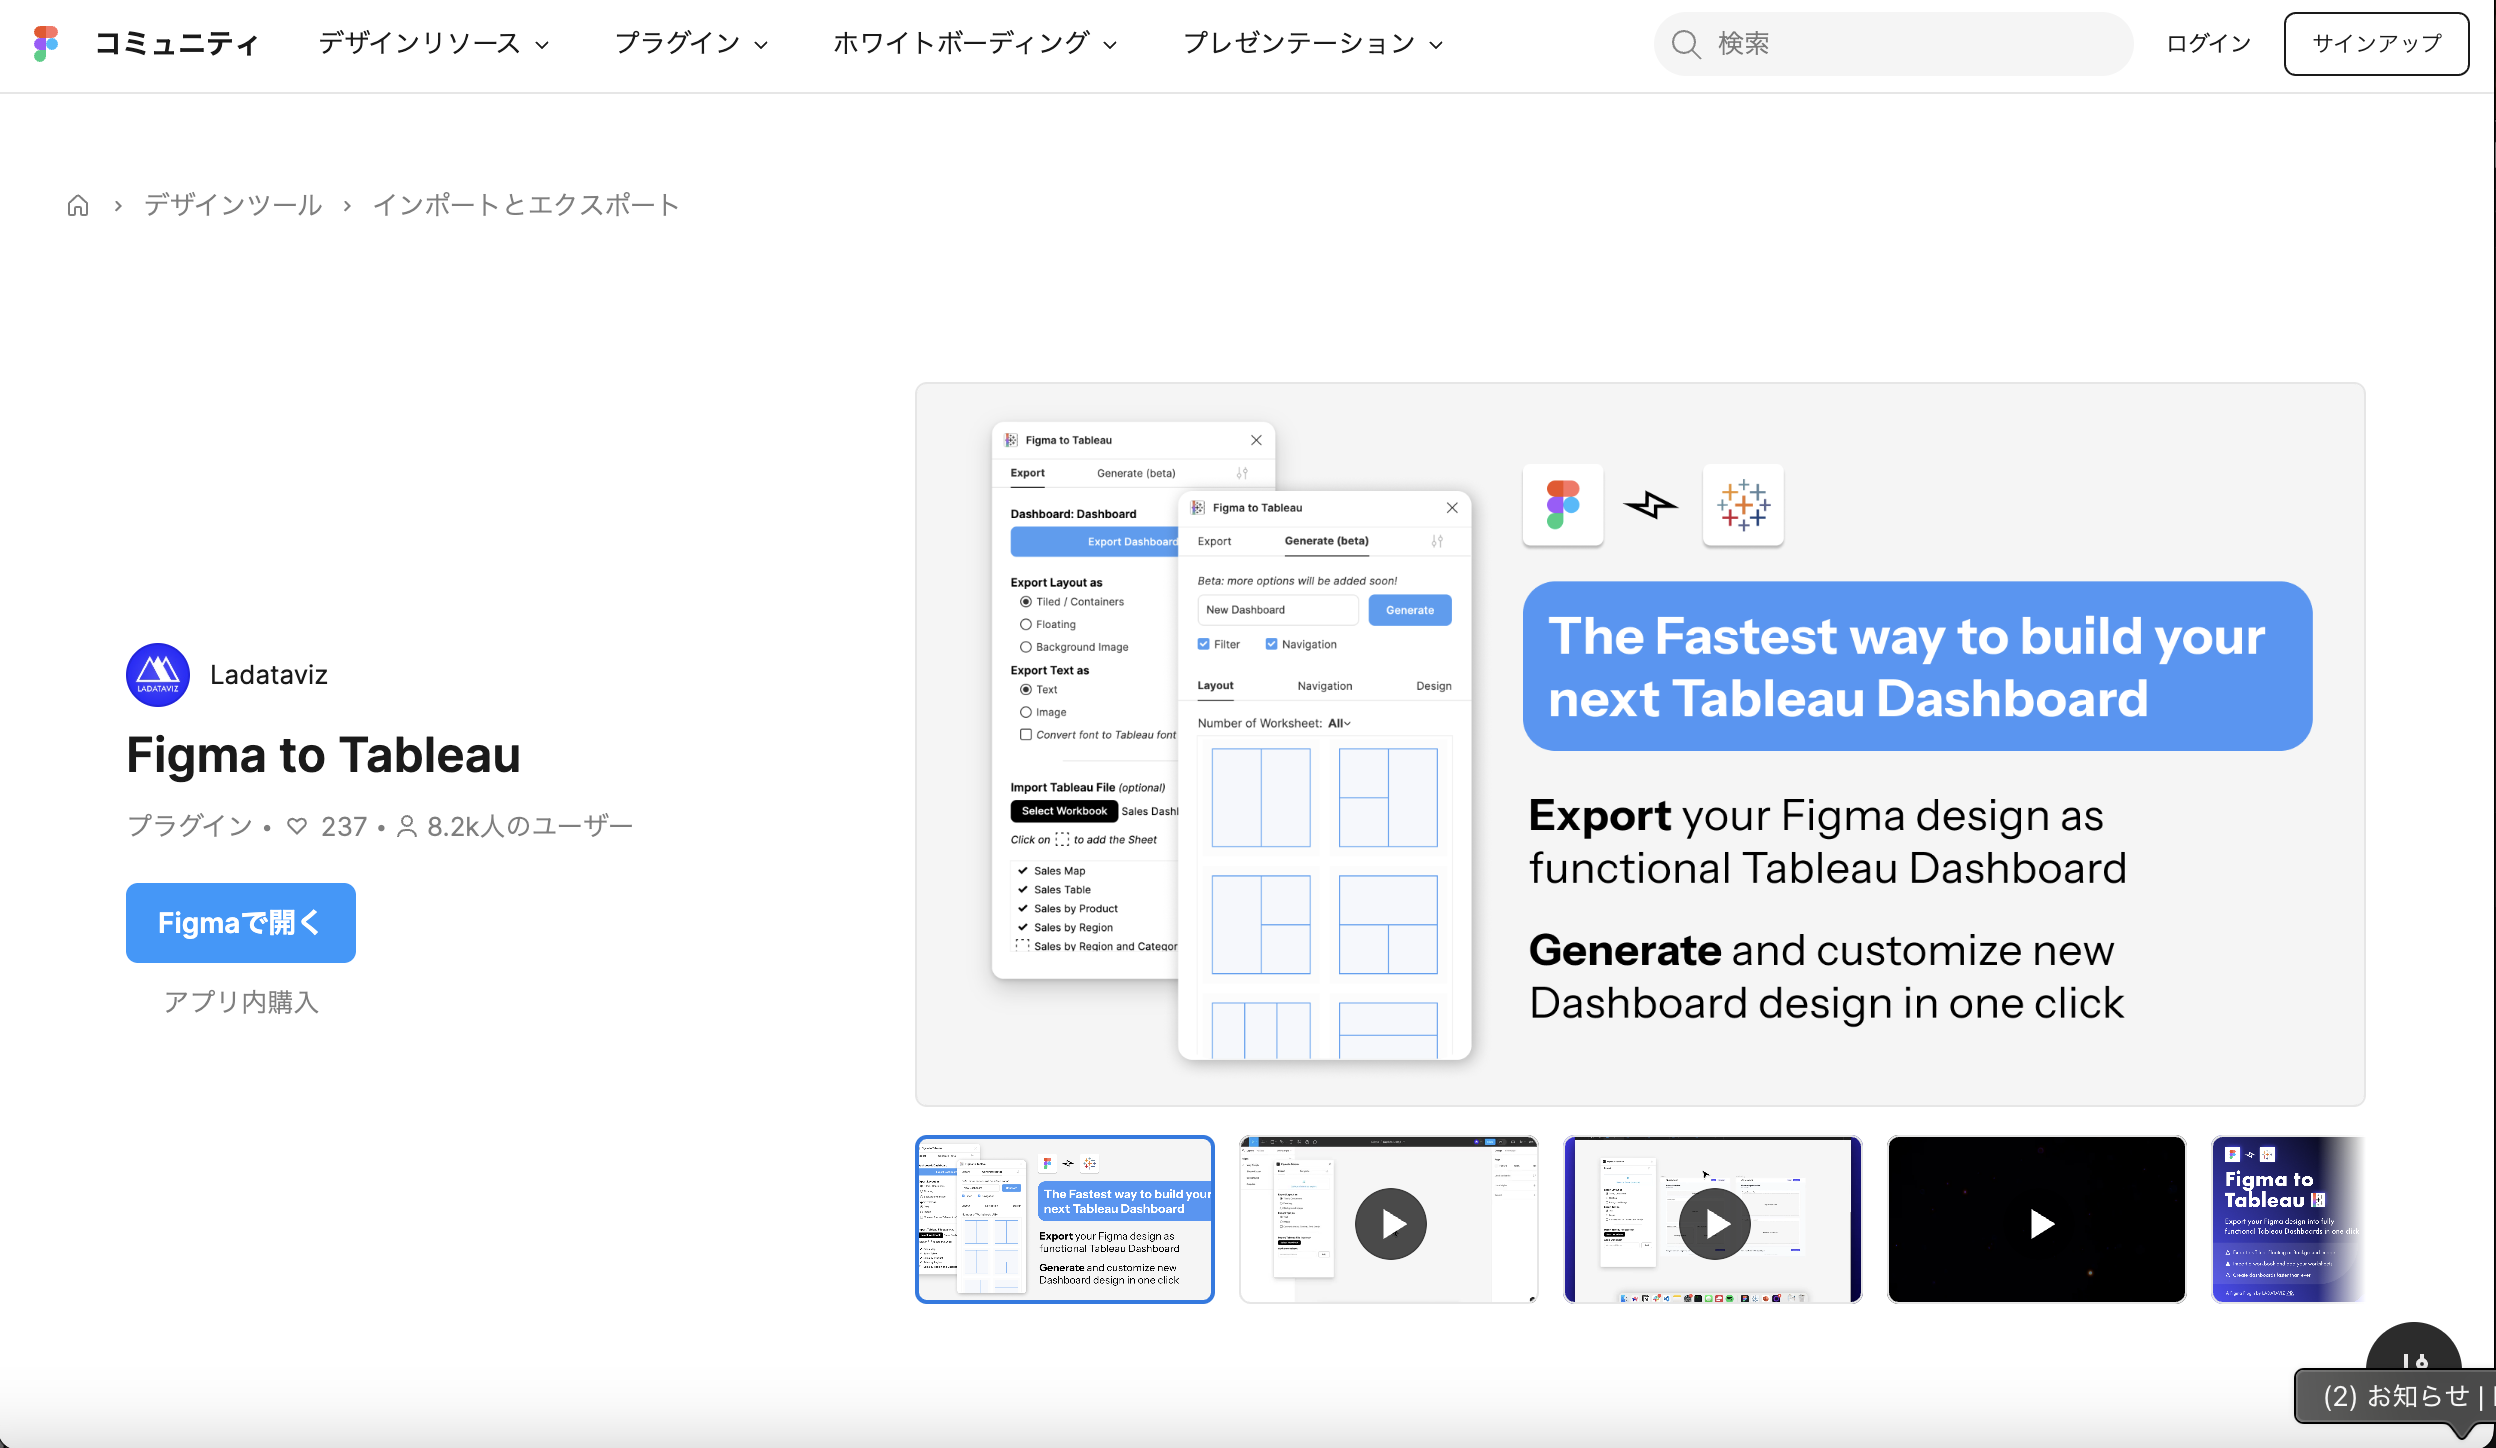2496x1448 pixels.
Task: Click the Figmaで開く button
Action: [241, 923]
